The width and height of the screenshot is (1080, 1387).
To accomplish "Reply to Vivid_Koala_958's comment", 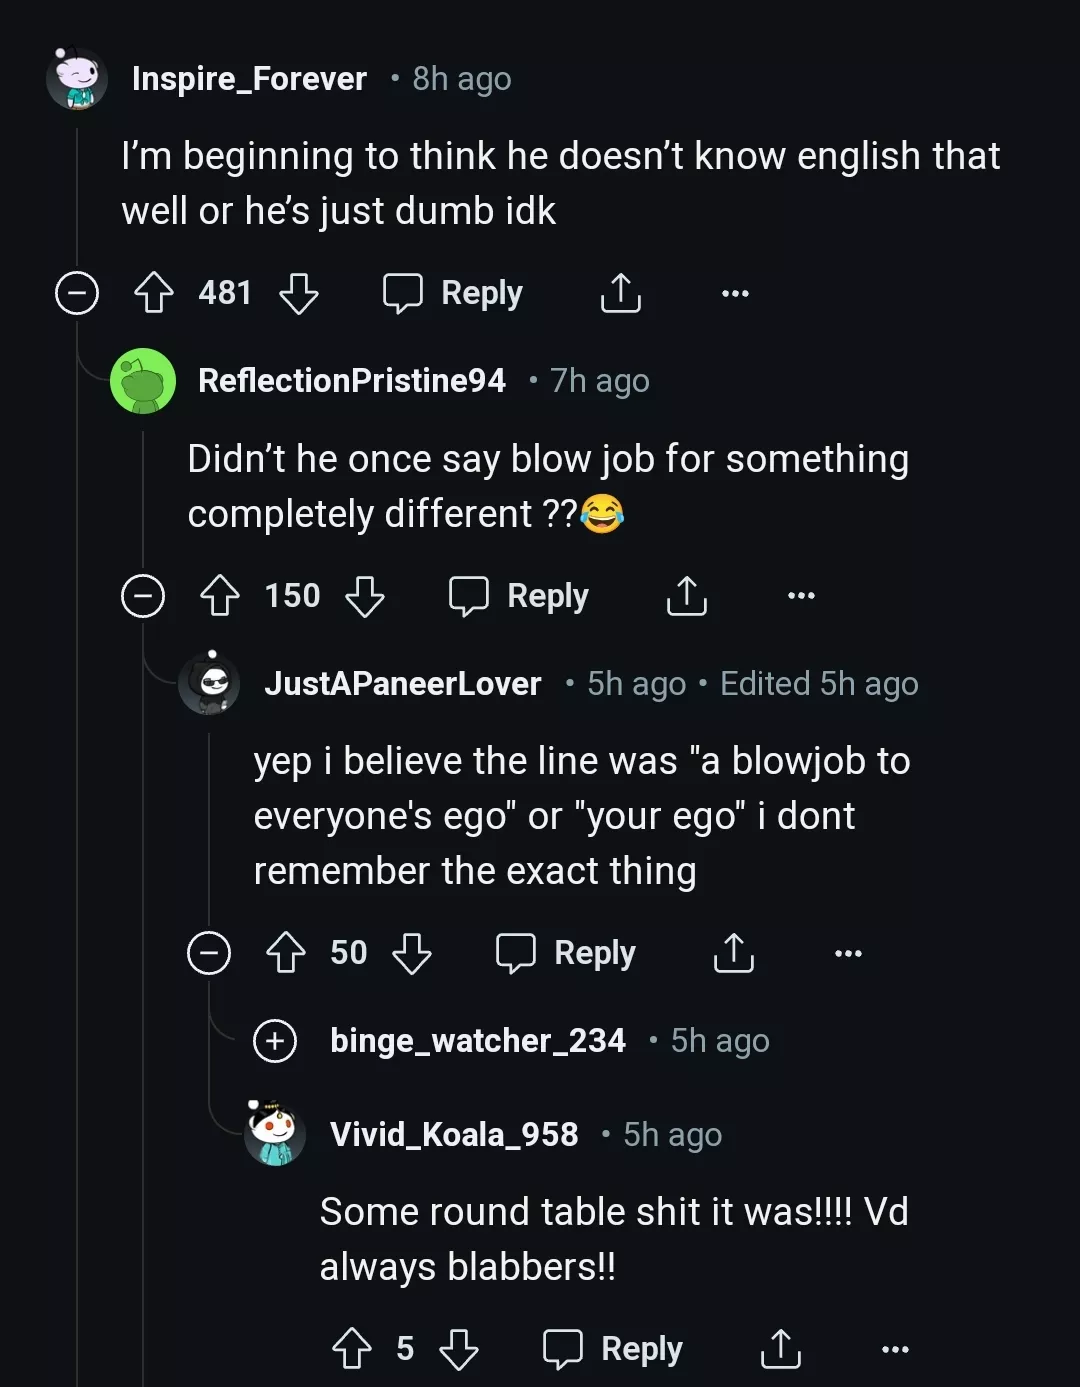I will (x=613, y=1349).
